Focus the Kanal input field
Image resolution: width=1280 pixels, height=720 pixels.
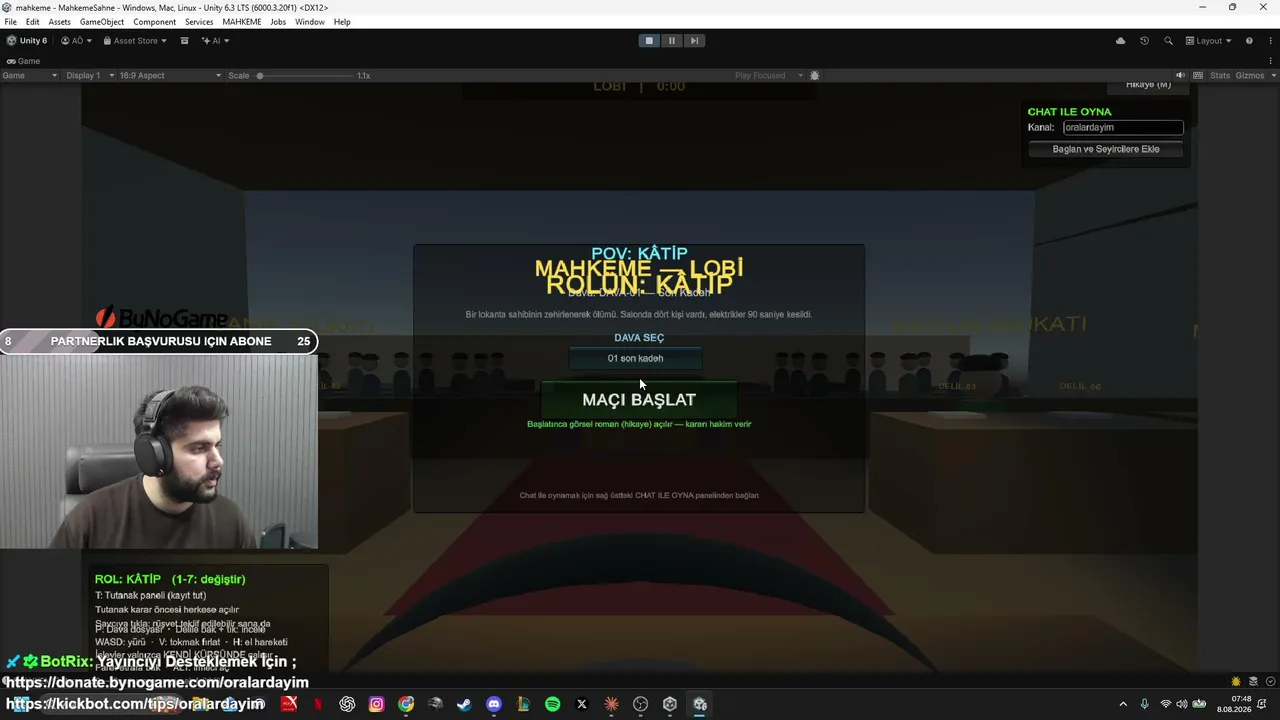pos(1123,128)
